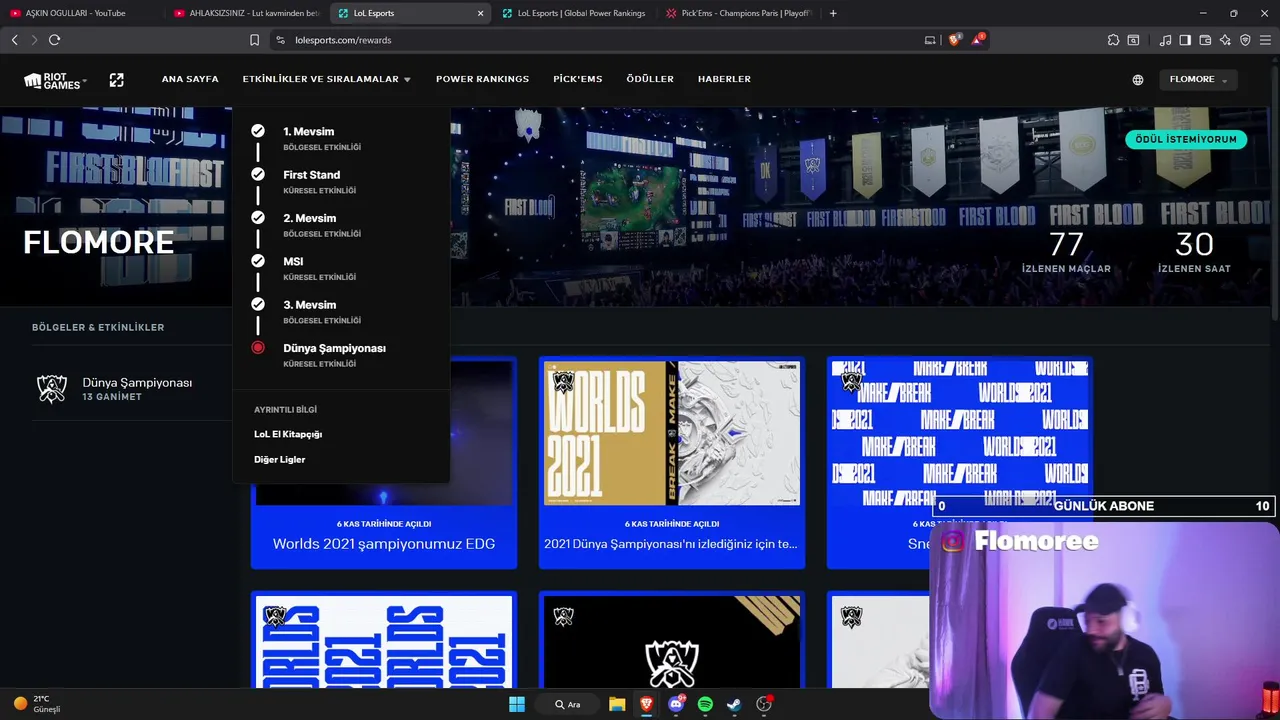Screen dimensions: 1280x720
Task: Open the Brave VPN shield icon
Action: 1245,40
